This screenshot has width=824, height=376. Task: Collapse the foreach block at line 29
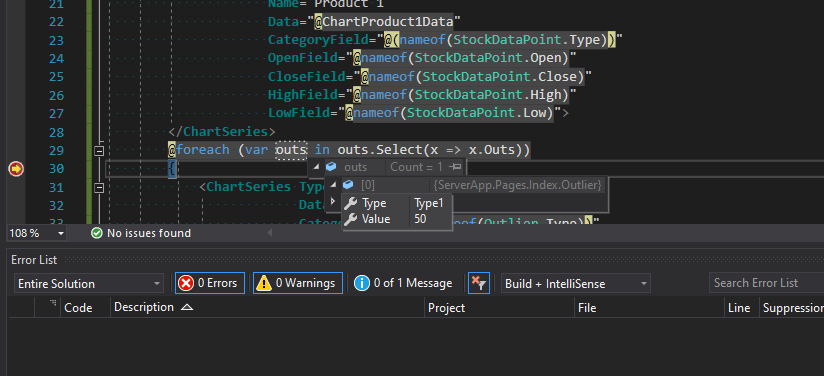[x=99, y=151]
